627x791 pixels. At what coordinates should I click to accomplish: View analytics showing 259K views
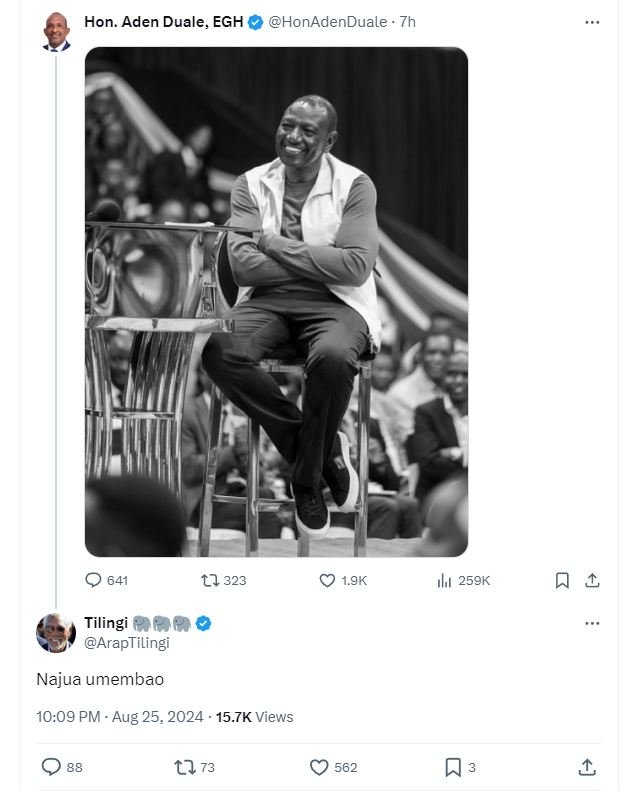point(445,580)
